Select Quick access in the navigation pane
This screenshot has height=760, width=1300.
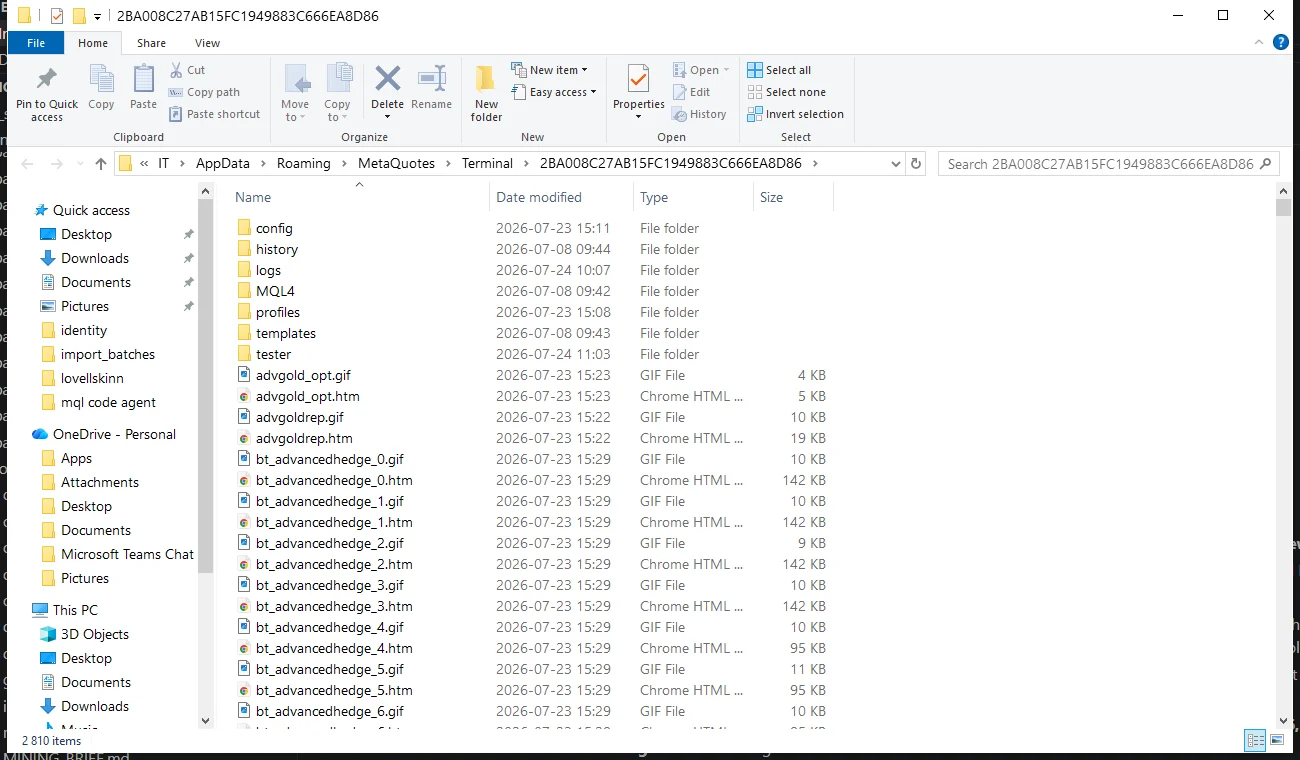(91, 210)
